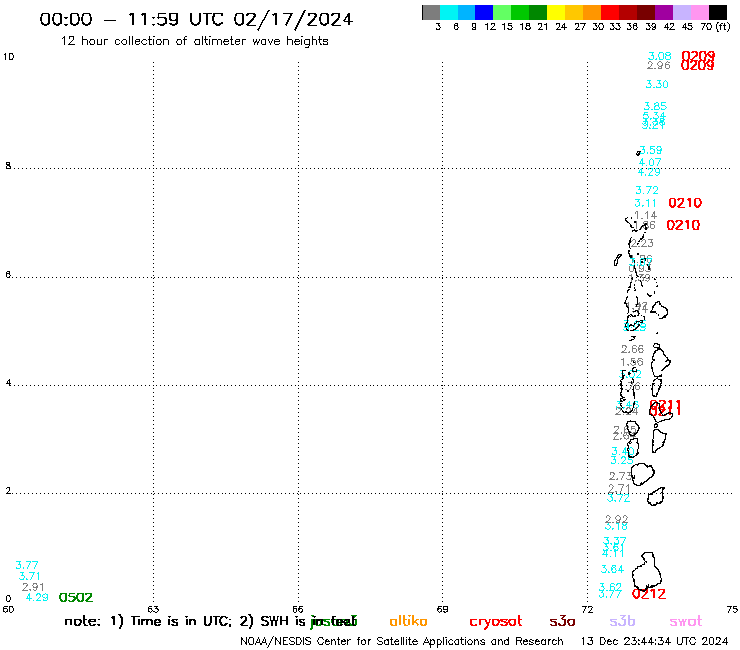The height and width of the screenshot is (650, 740).
Task: Click the 's3a' satellite legend label
Action: 562,621
